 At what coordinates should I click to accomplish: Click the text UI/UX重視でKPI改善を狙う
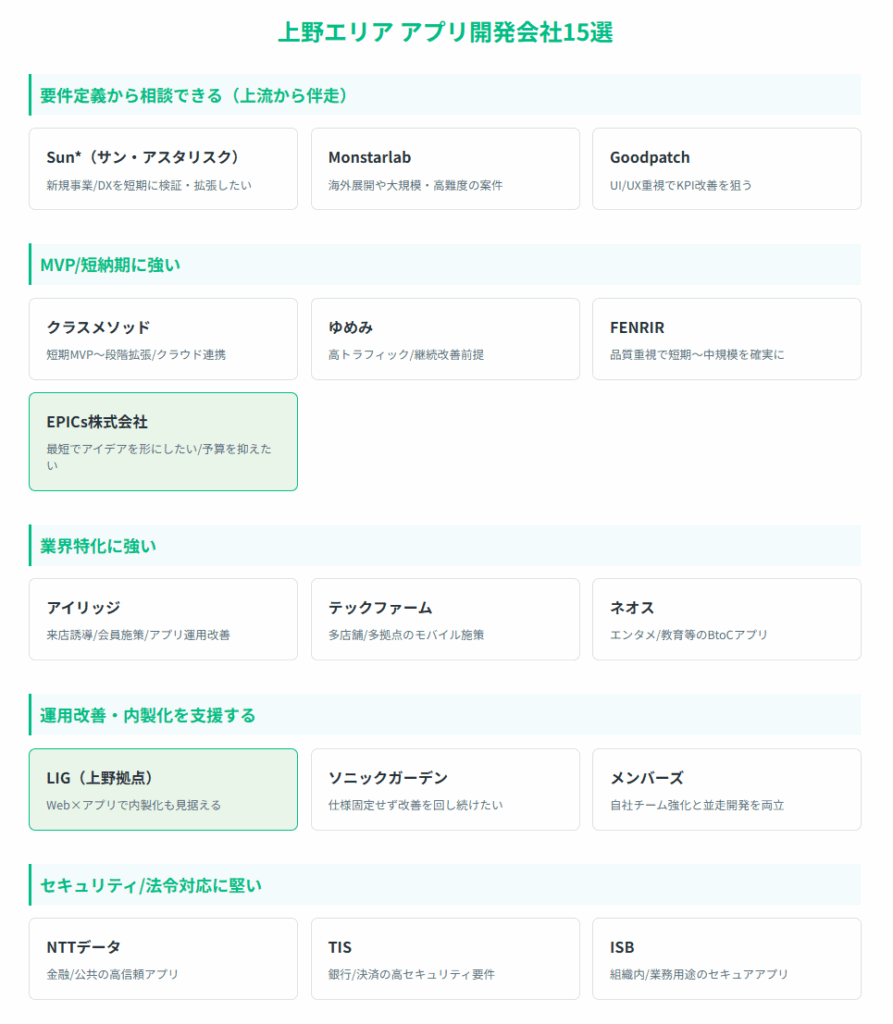tap(681, 185)
